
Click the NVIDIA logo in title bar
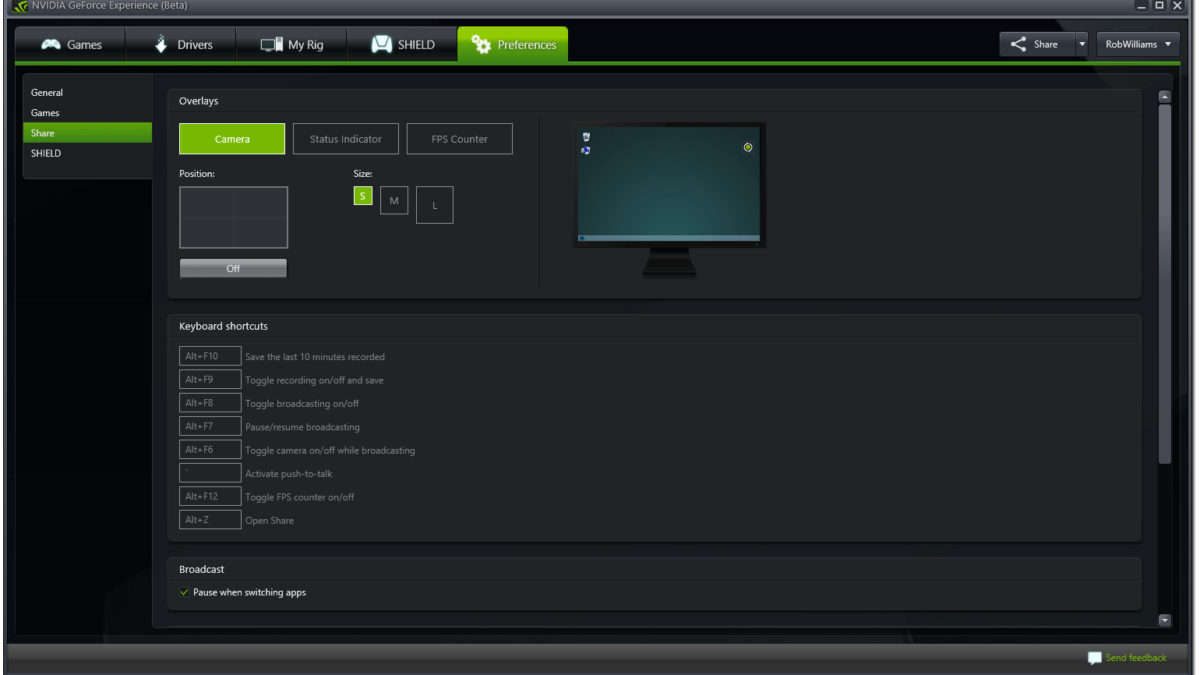click(19, 6)
